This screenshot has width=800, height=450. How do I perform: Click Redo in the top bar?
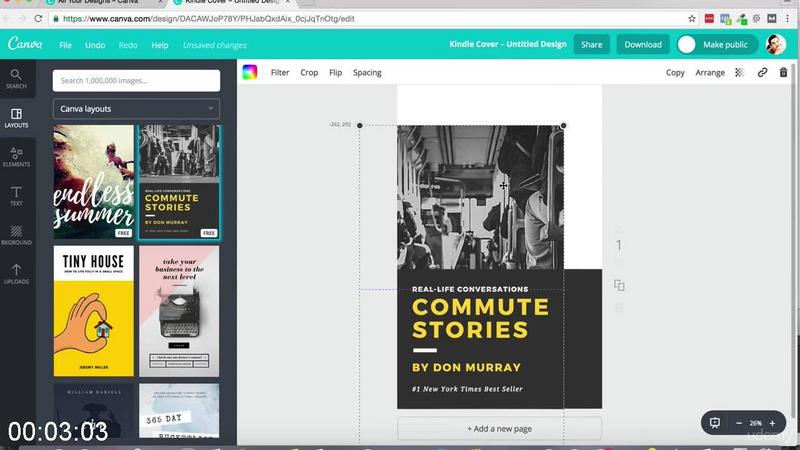[128, 45]
